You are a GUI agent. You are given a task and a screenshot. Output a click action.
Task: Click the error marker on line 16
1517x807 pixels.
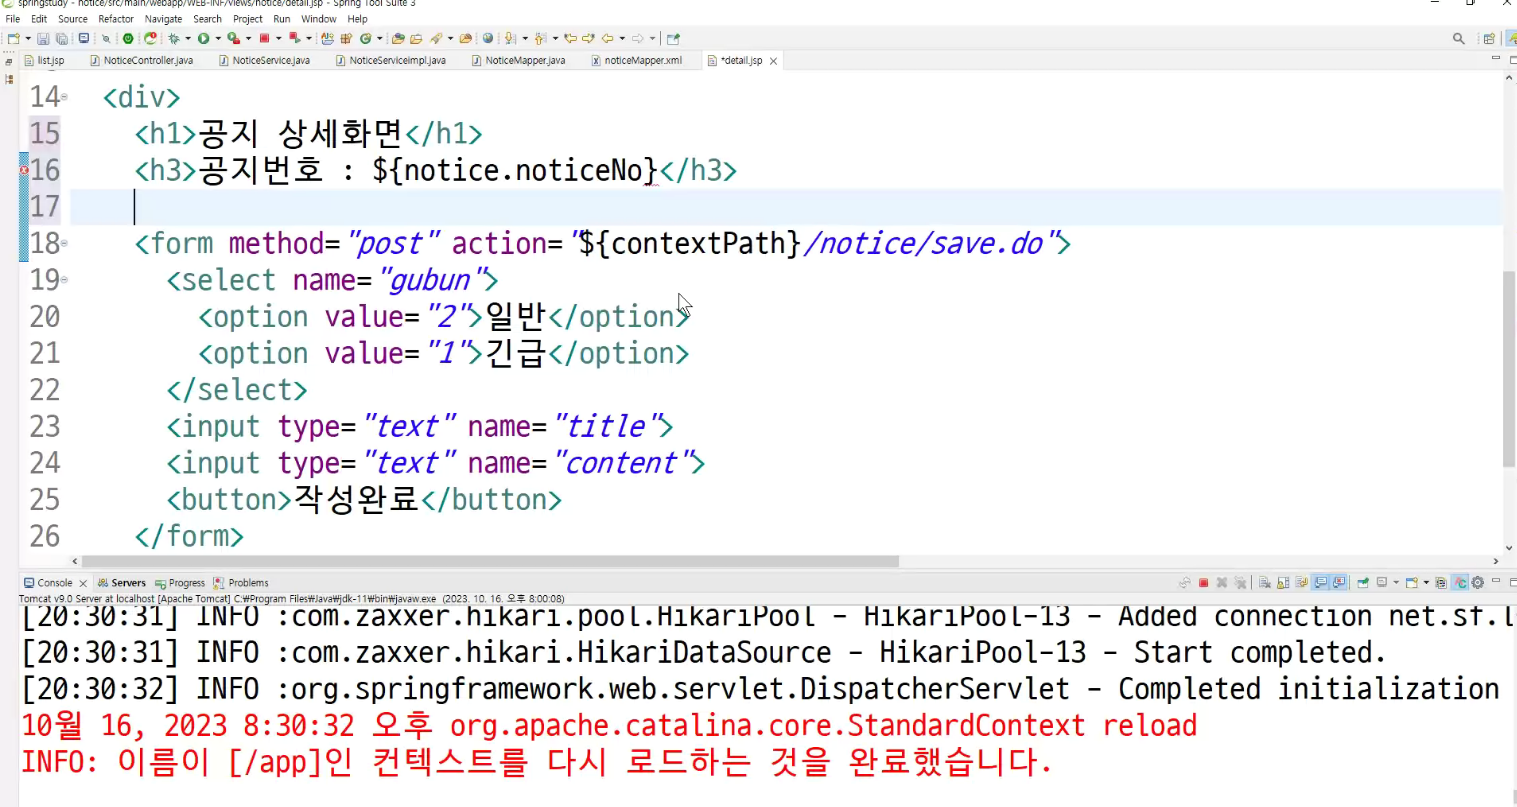click(x=24, y=170)
